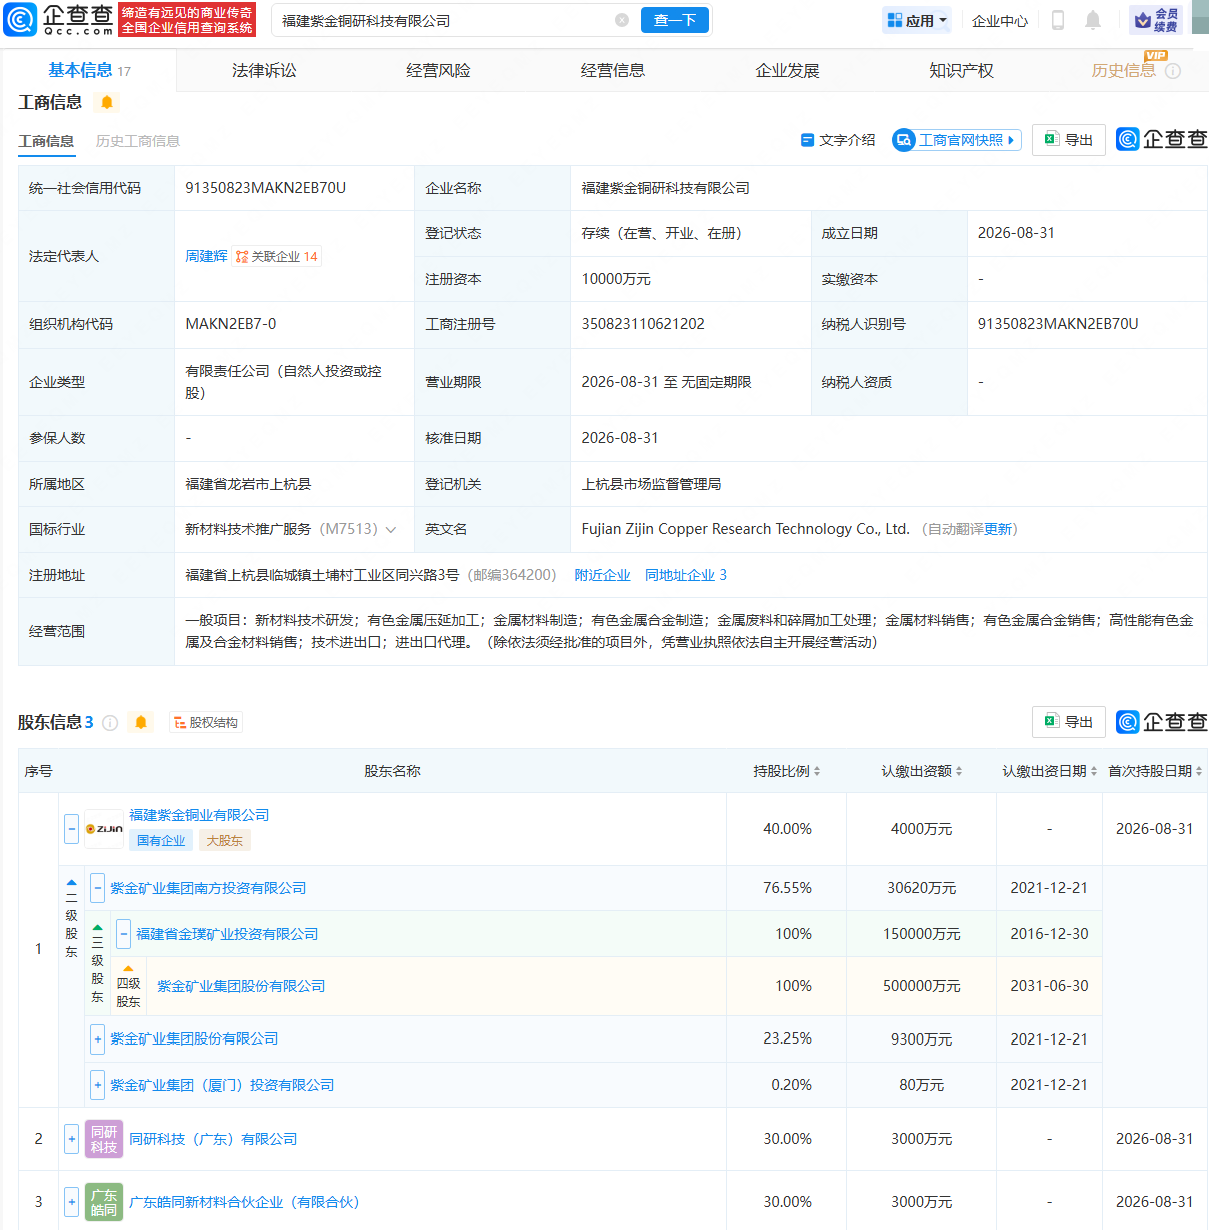Collapse 福建省金璞矿业投资有限公司 row
This screenshot has height=1230, width=1209.
point(124,934)
